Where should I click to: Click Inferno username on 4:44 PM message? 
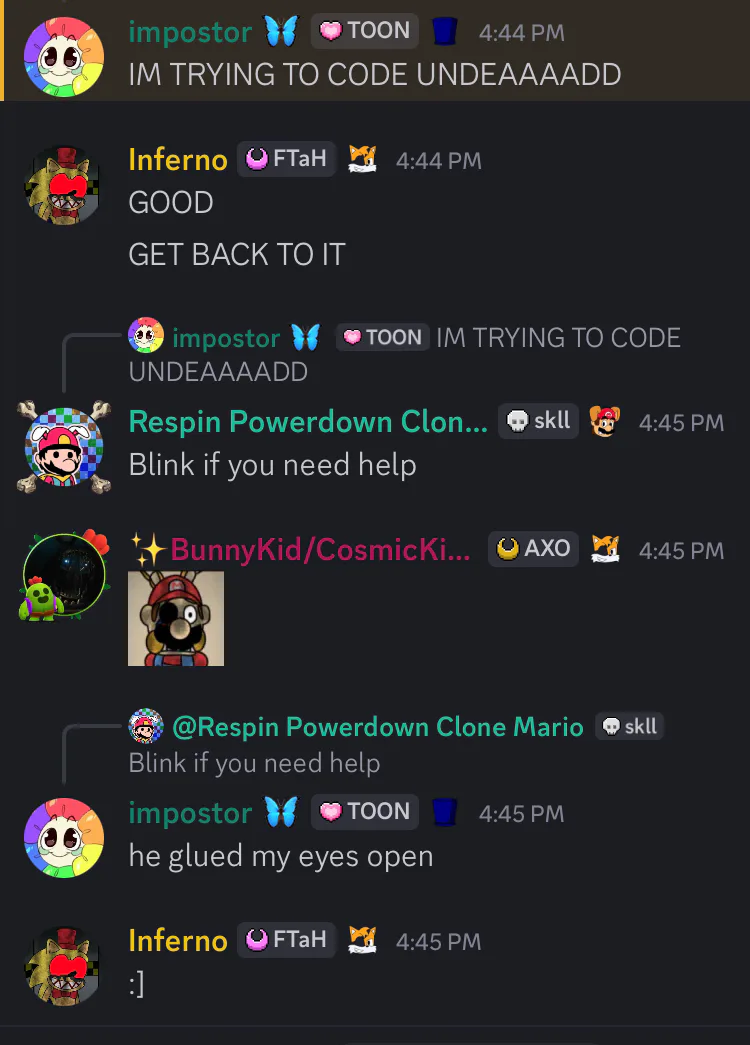178,160
